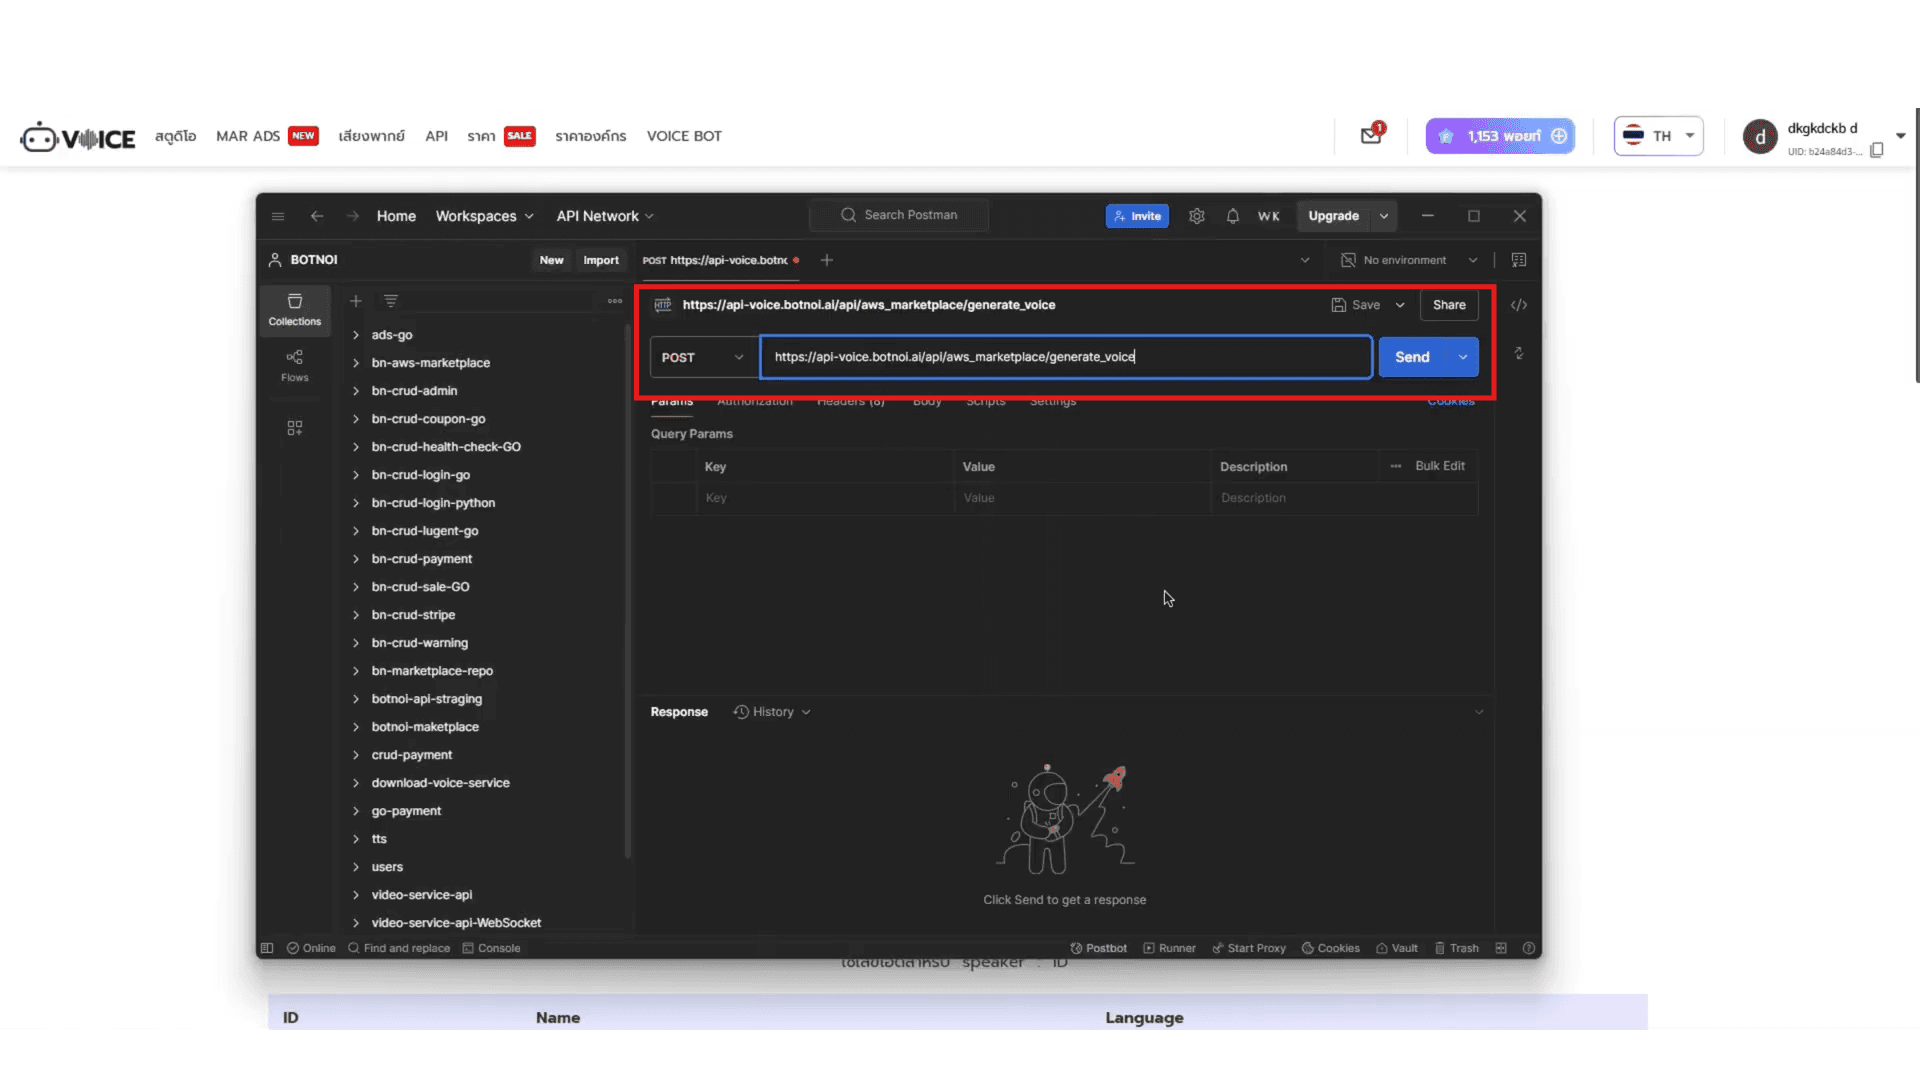Screen dimensions: 1920x1080
Task: Open the Postman settings gear icon
Action: (1196, 216)
